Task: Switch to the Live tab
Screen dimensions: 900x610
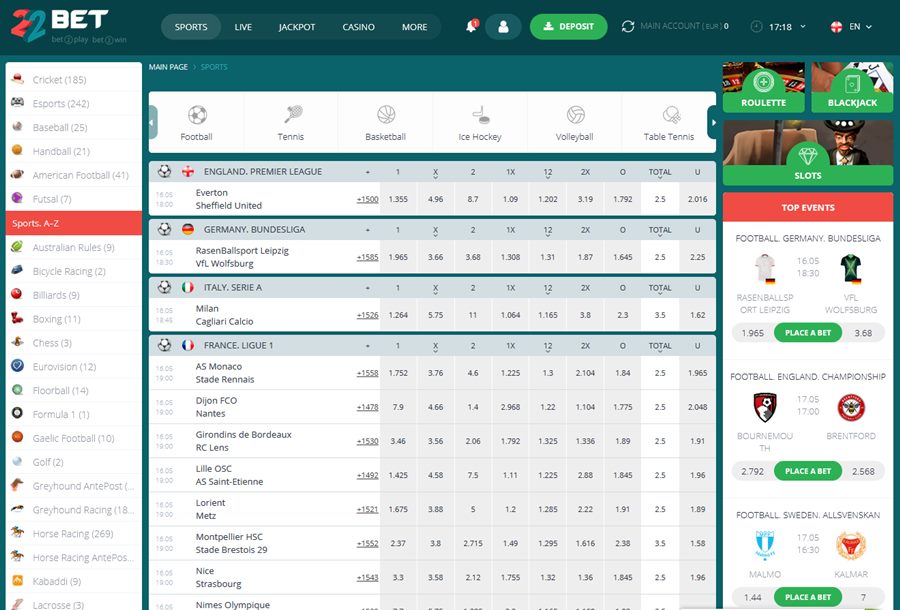Action: pyautogui.click(x=243, y=27)
